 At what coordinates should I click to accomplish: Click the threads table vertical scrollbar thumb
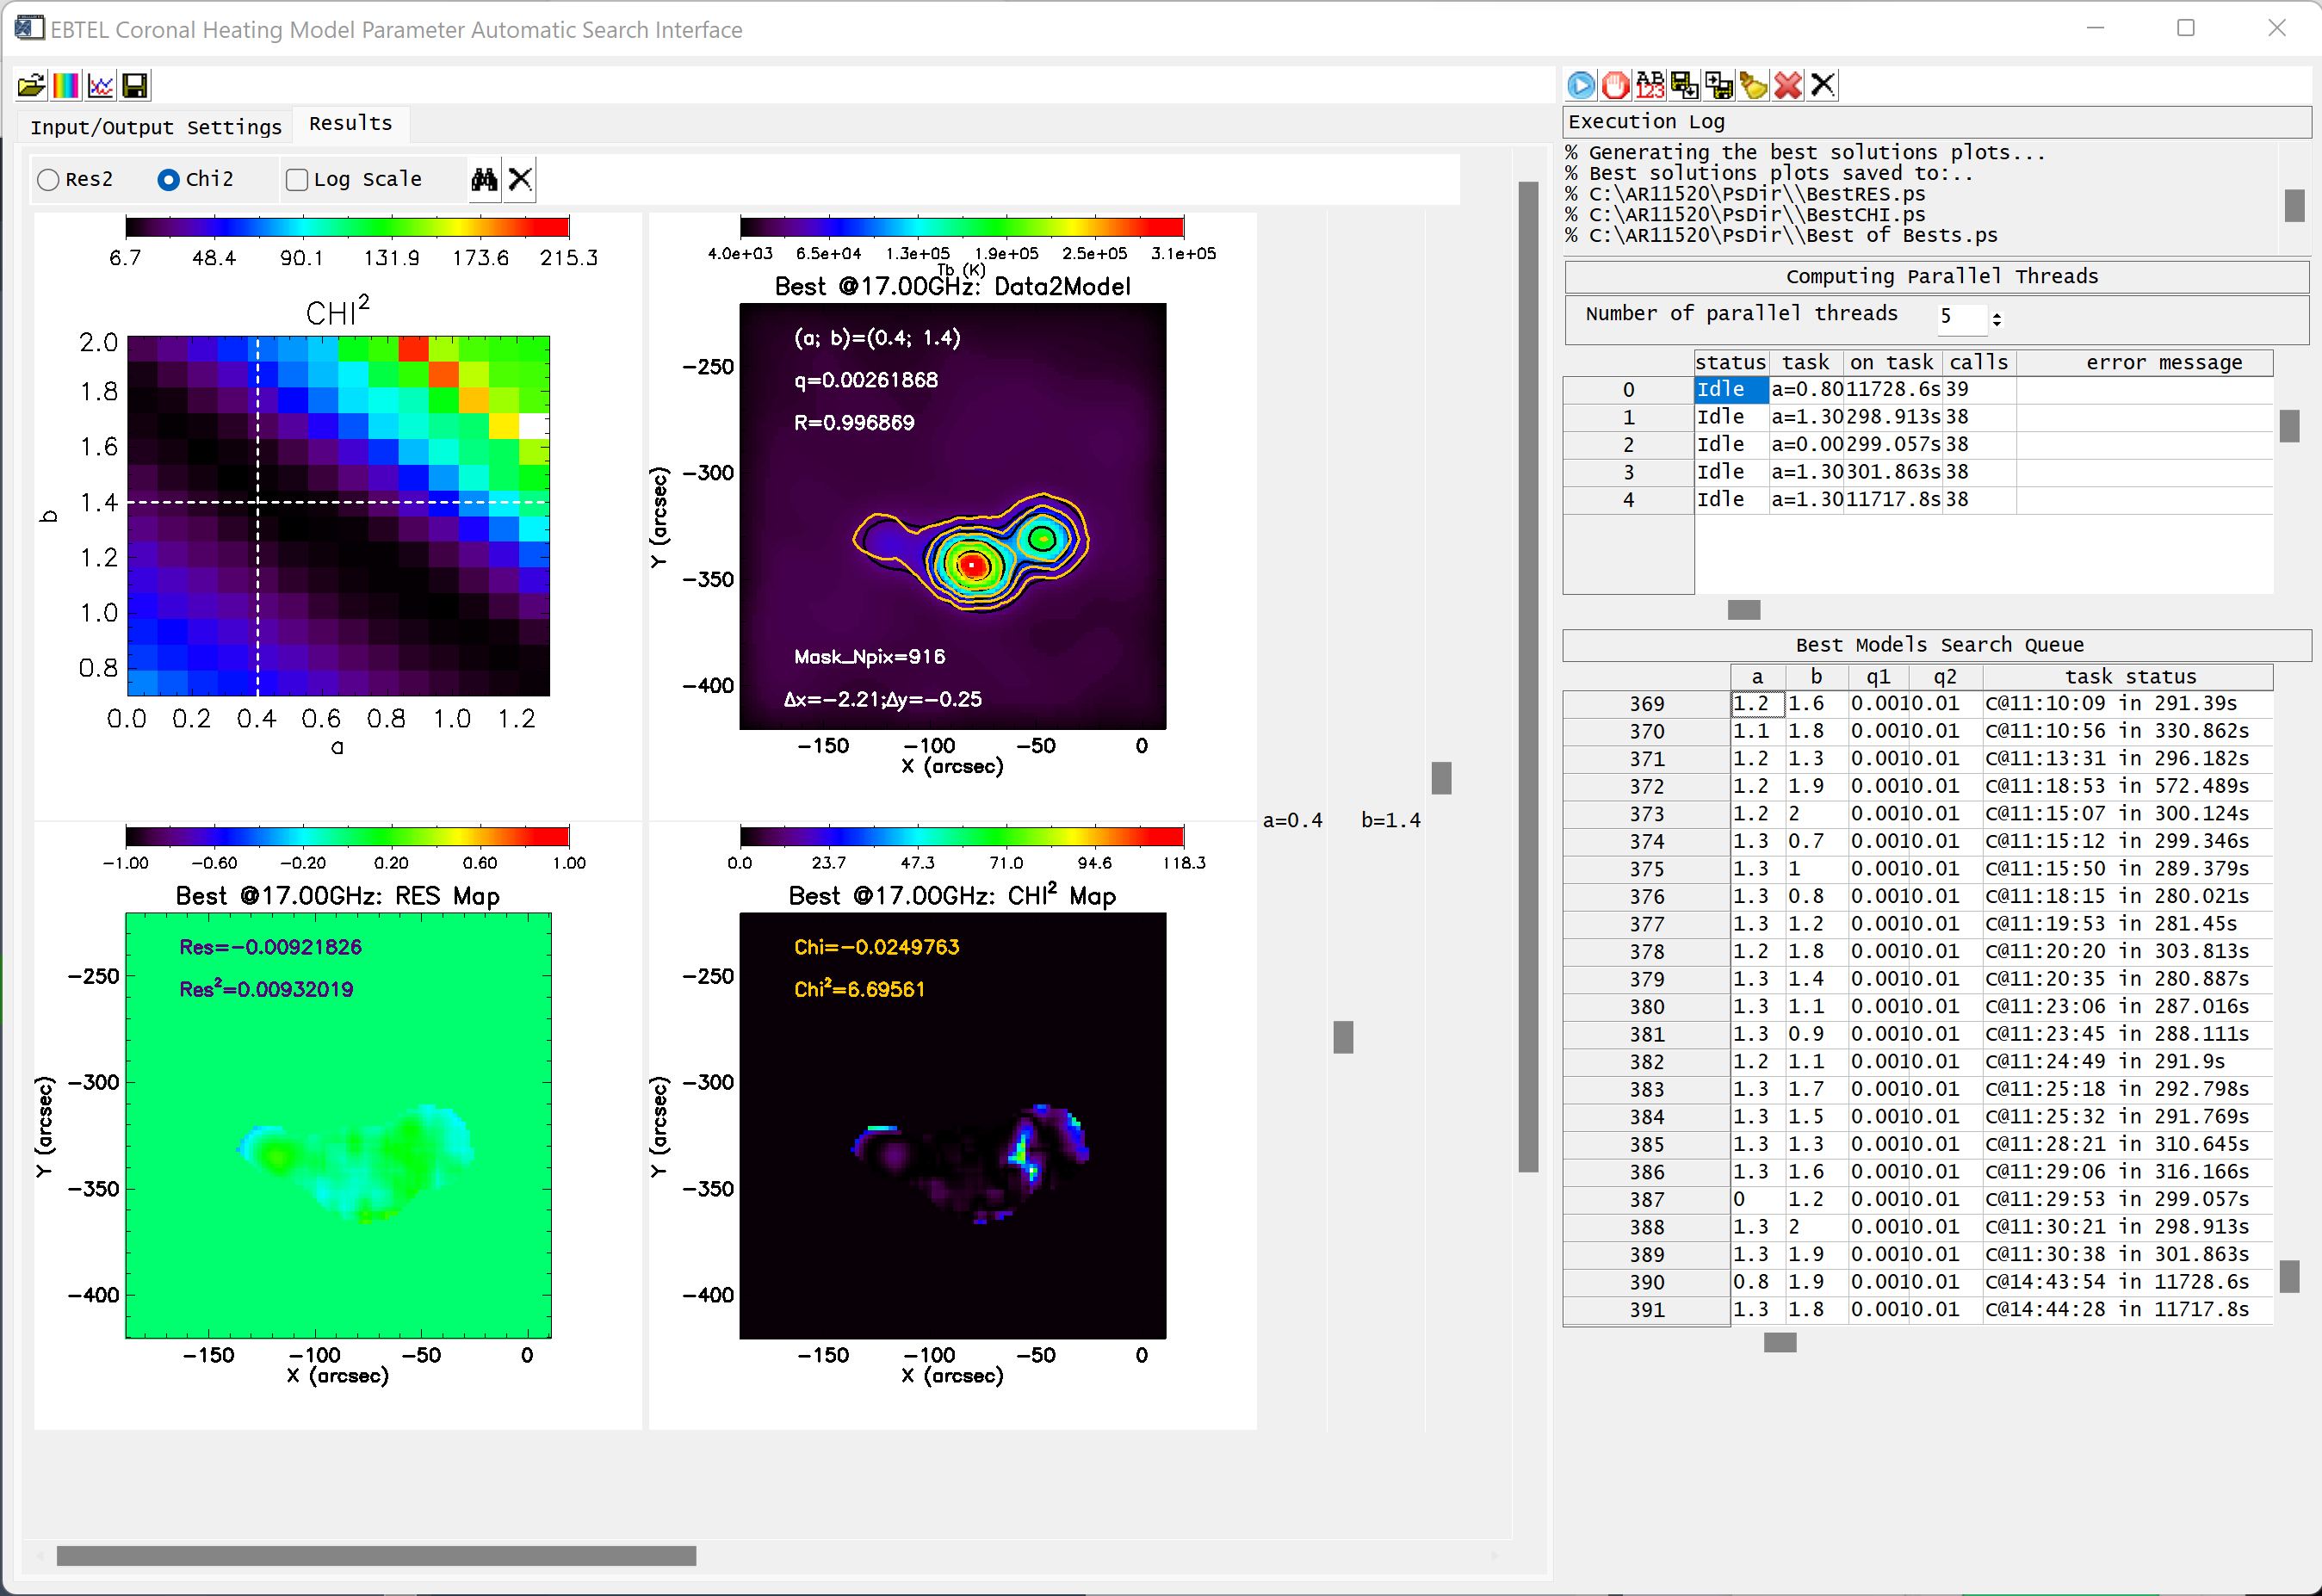tap(2289, 426)
